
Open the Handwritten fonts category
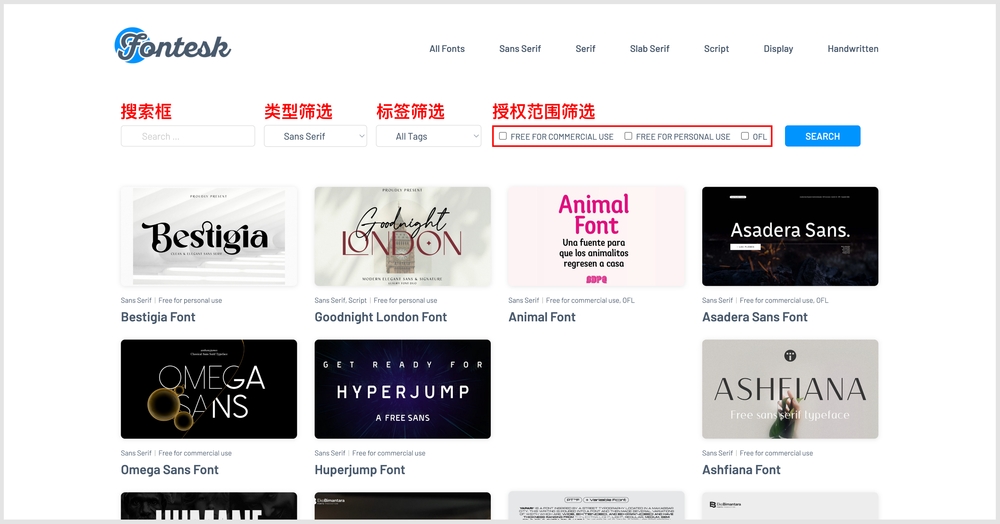pyautogui.click(x=852, y=49)
